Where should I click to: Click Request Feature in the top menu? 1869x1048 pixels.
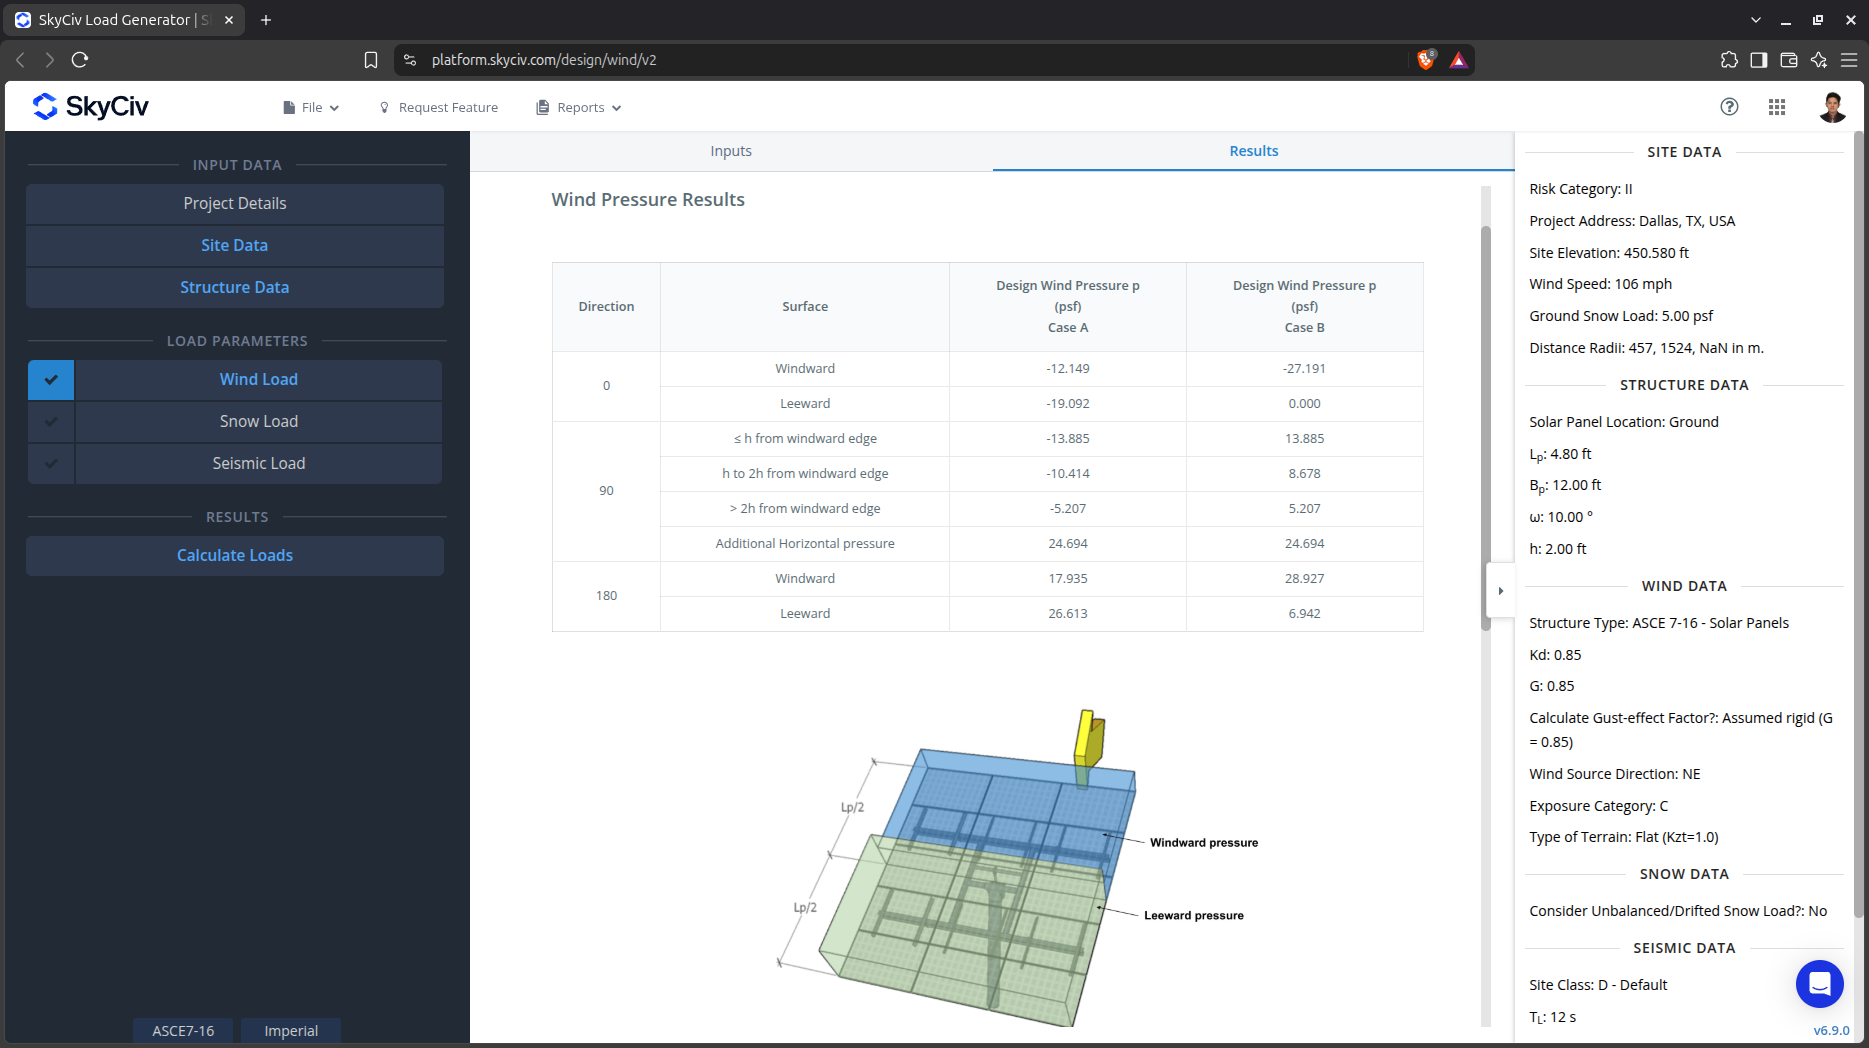tap(438, 107)
